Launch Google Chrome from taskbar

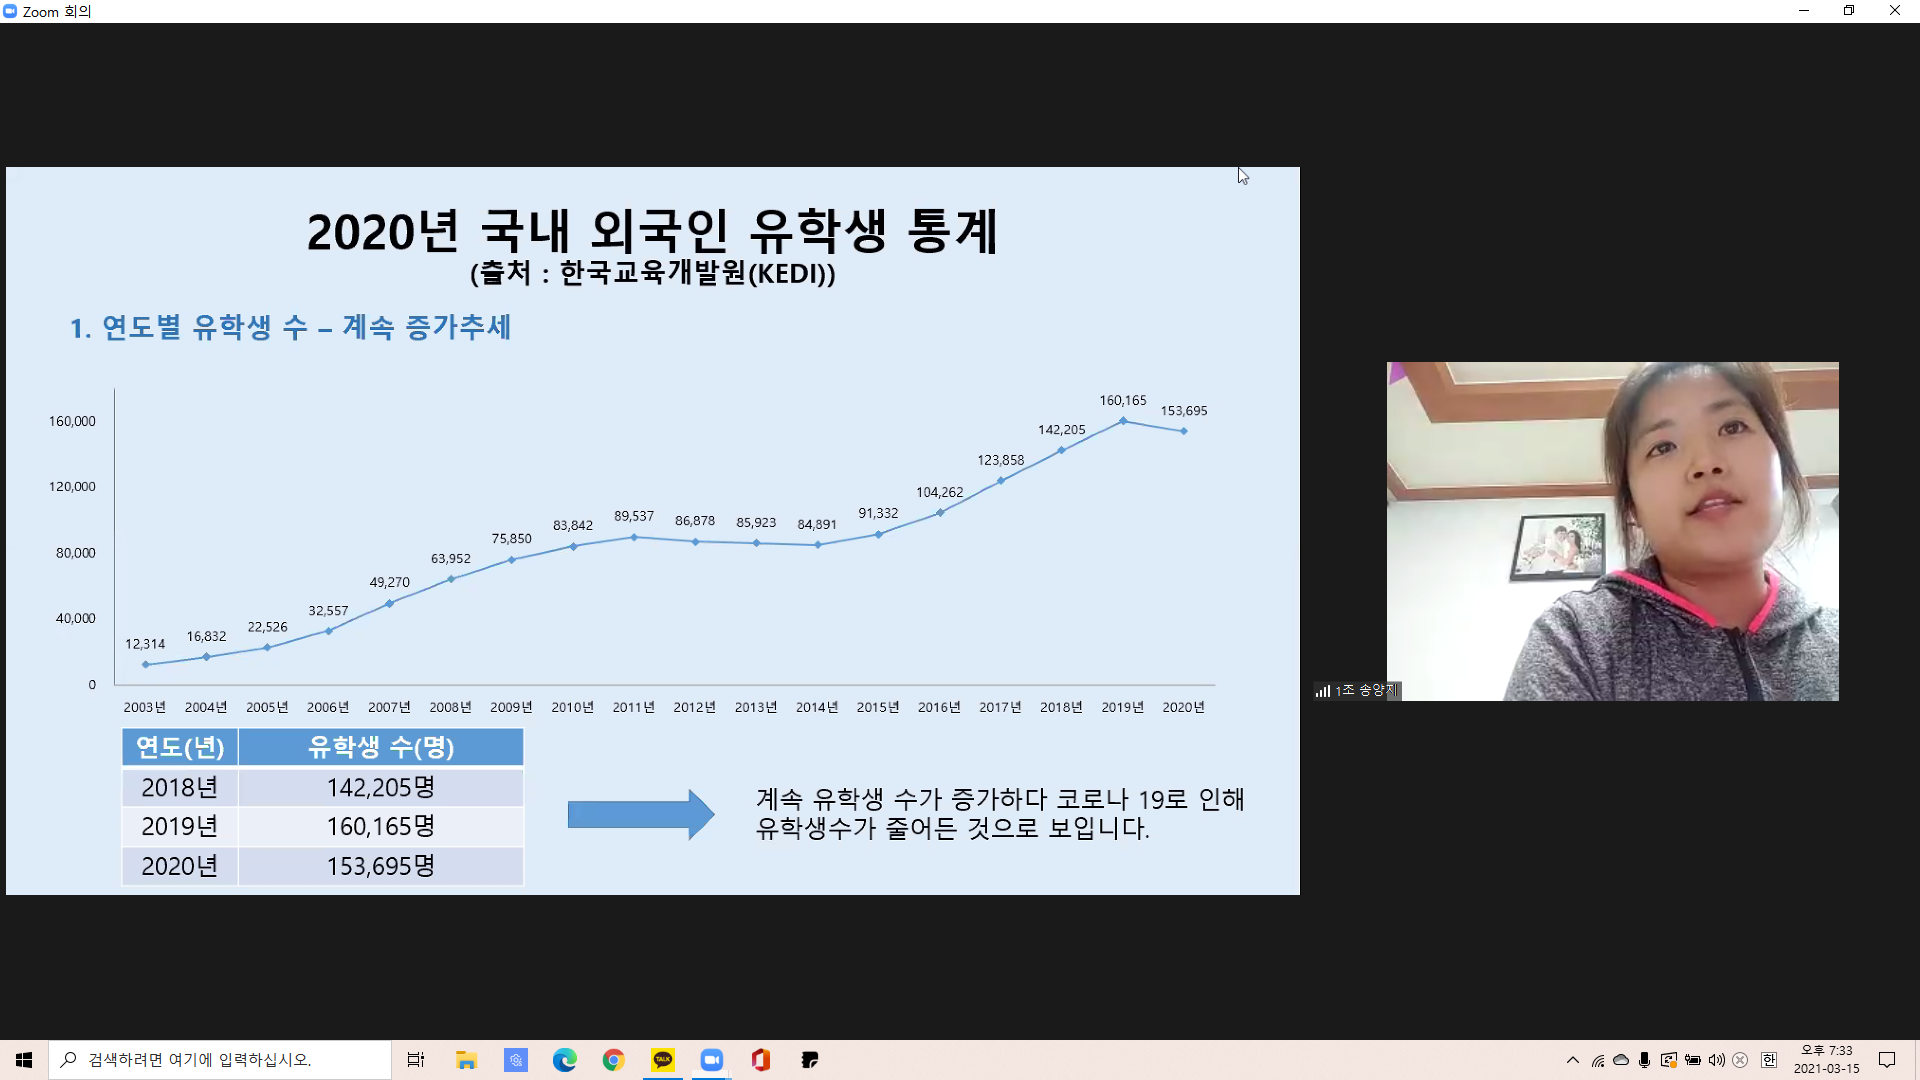(614, 1060)
